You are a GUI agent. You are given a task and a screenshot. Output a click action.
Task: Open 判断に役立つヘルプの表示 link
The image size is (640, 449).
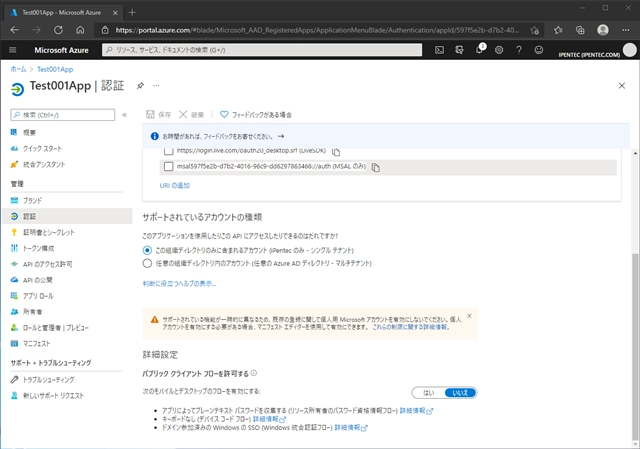[179, 283]
